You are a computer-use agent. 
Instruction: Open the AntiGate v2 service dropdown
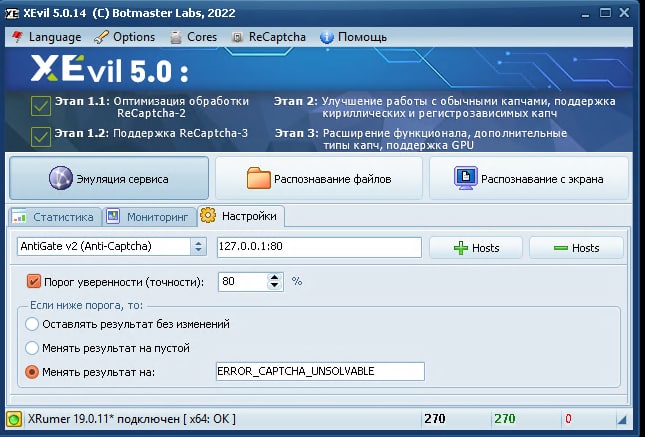point(111,246)
